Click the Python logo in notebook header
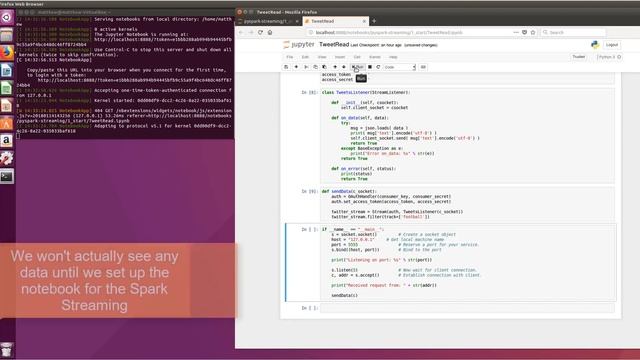The image size is (640, 360). pos(595,45)
